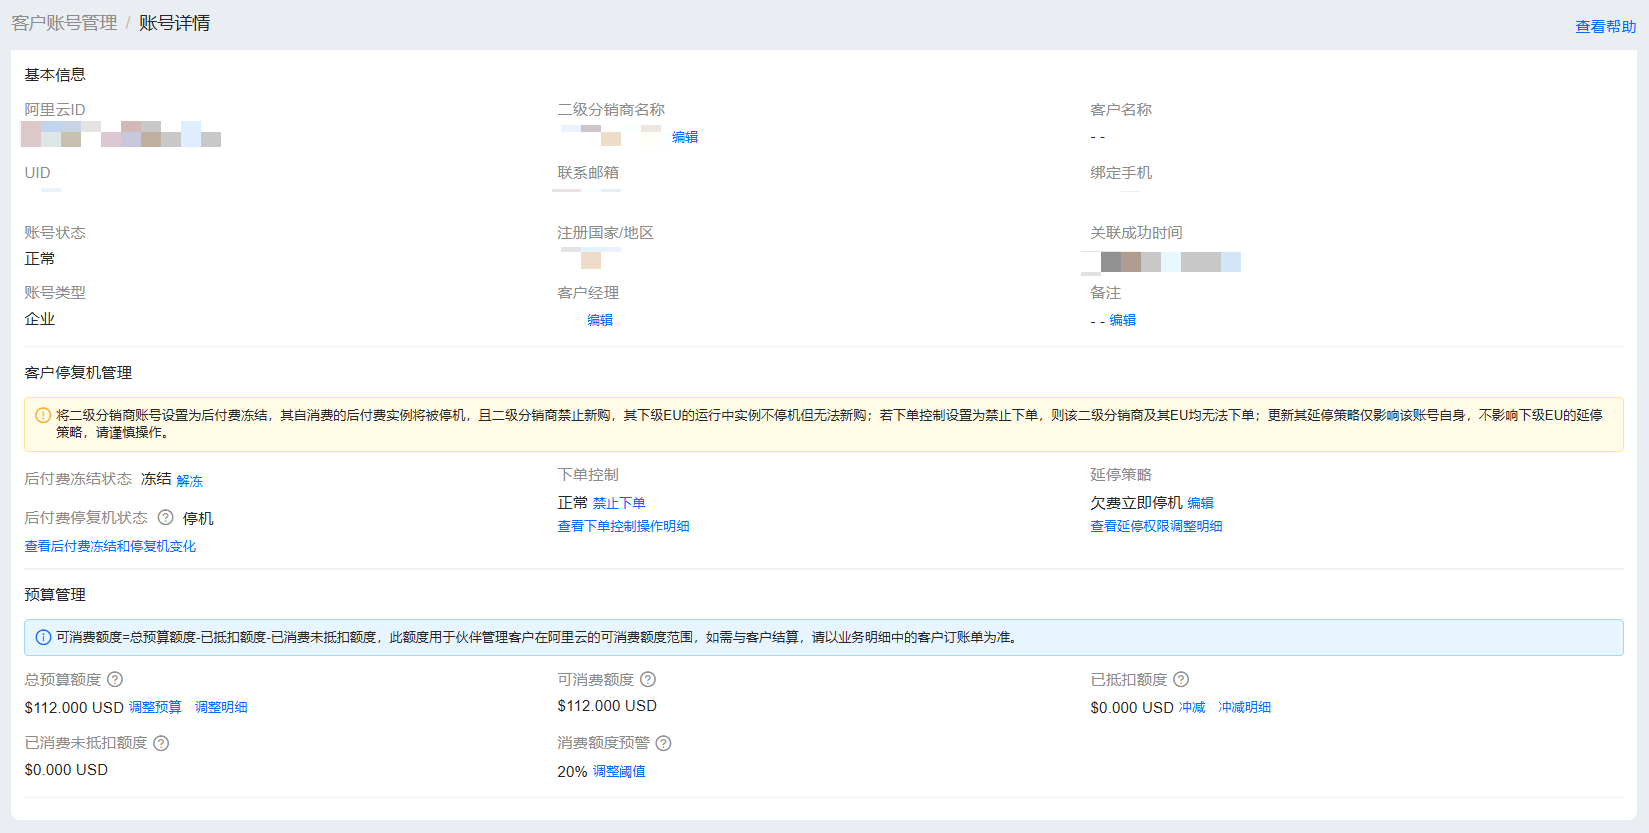Click 调整预算 beside total budget
The width and height of the screenshot is (1649, 833).
click(155, 707)
